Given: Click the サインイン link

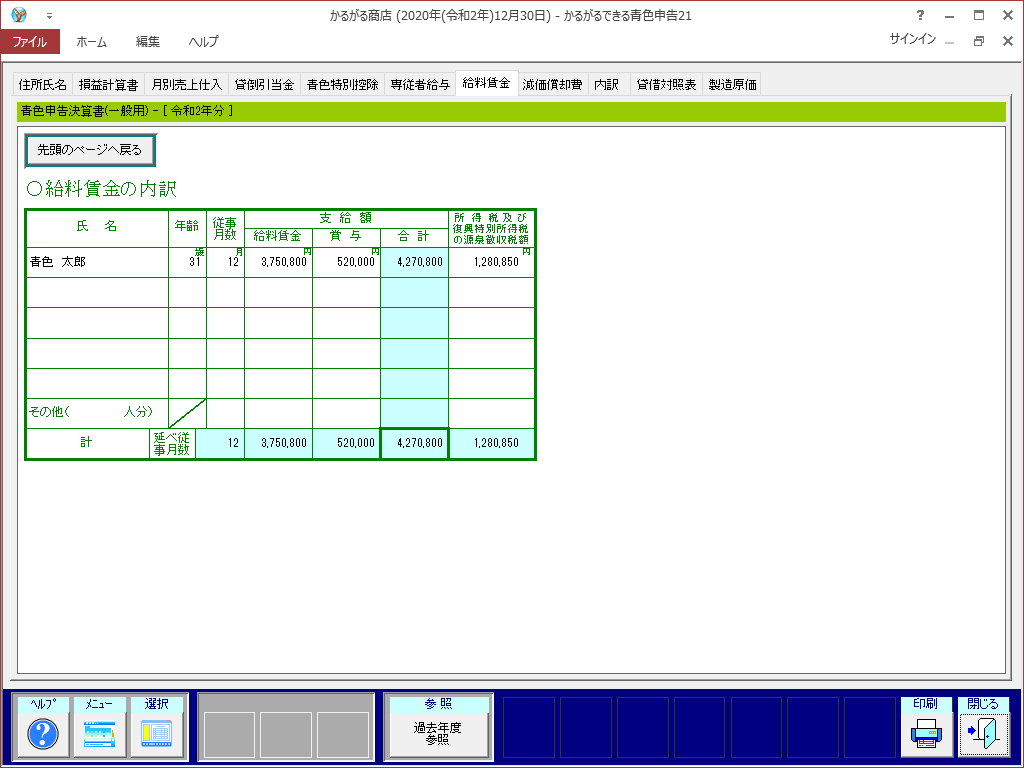Looking at the screenshot, I should click(x=912, y=39).
